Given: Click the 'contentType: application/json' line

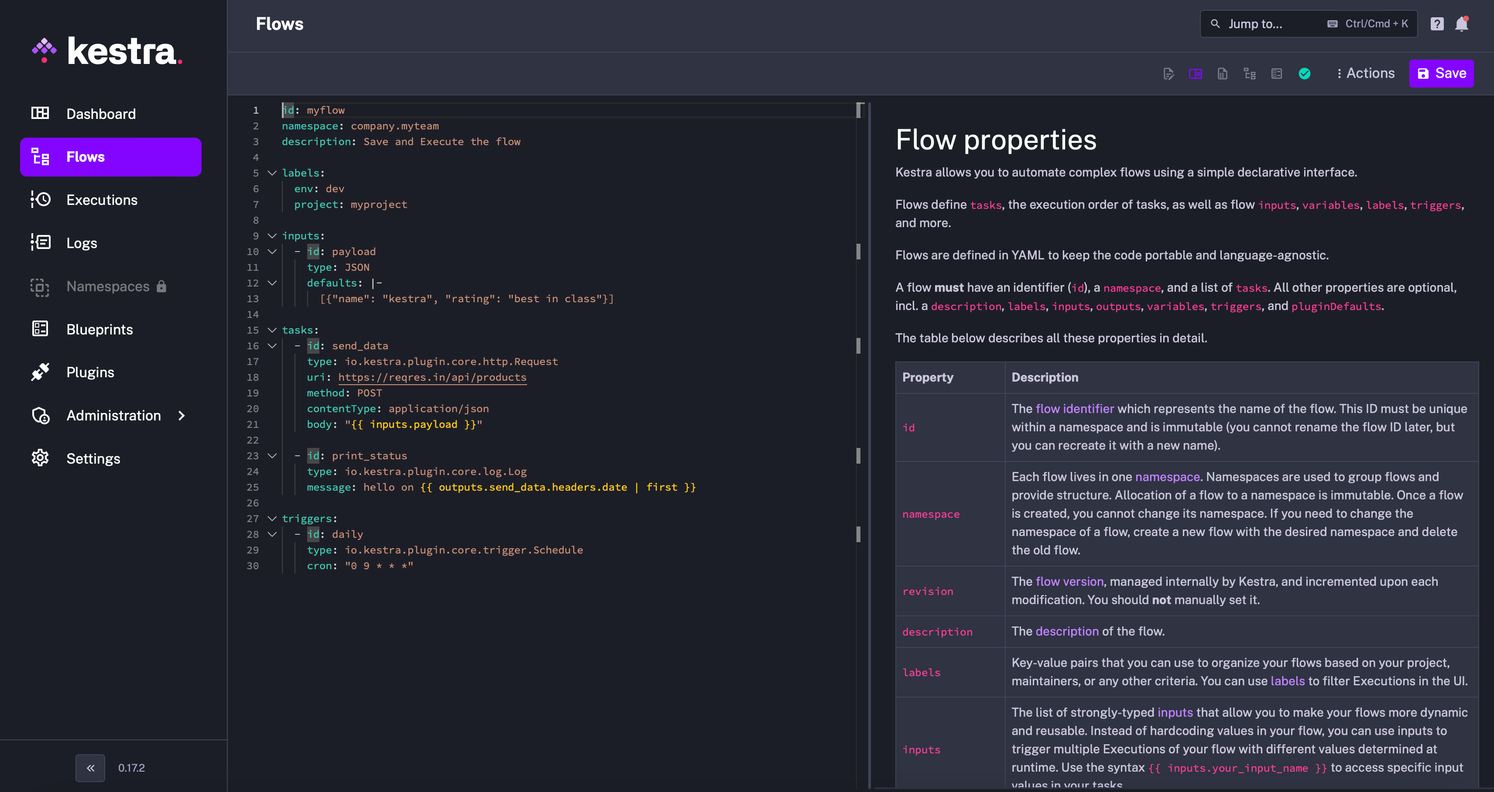Looking at the screenshot, I should pyautogui.click(x=398, y=408).
